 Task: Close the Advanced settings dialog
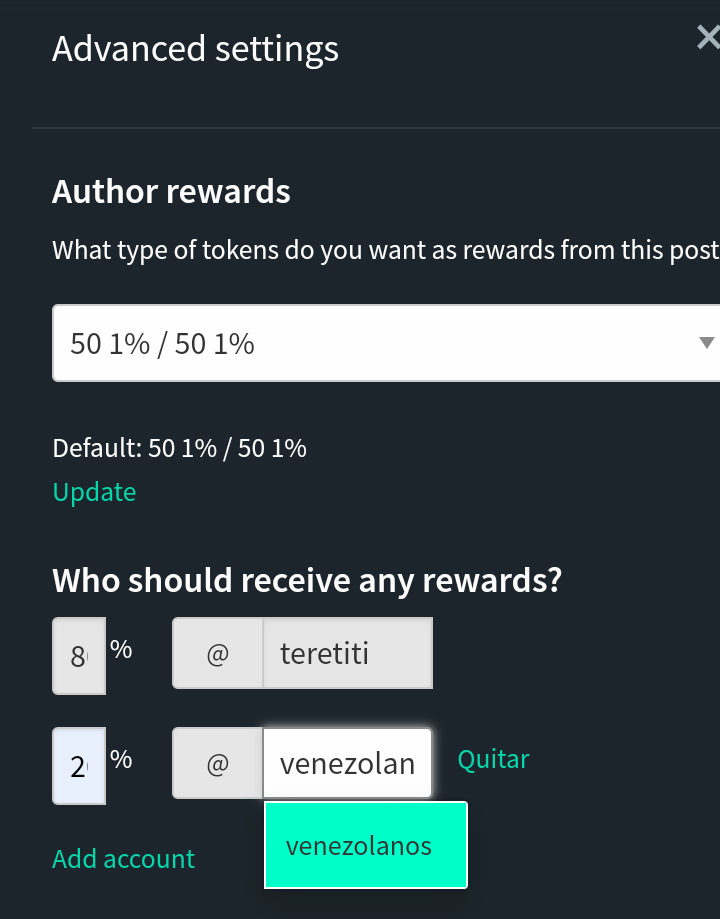tap(707, 39)
